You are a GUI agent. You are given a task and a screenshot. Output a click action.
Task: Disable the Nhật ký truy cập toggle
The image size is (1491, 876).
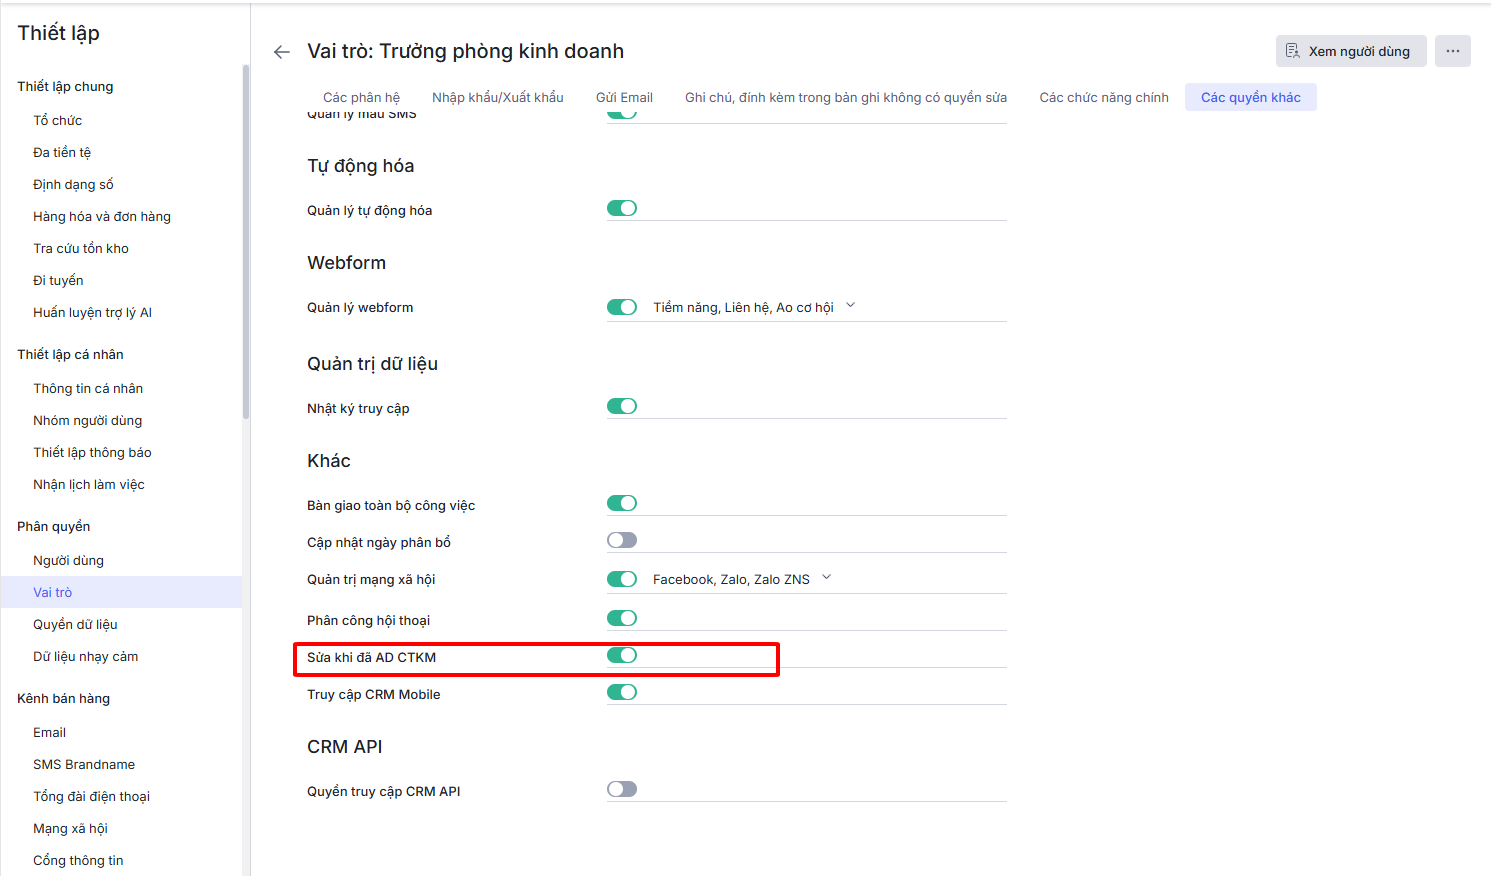(622, 406)
